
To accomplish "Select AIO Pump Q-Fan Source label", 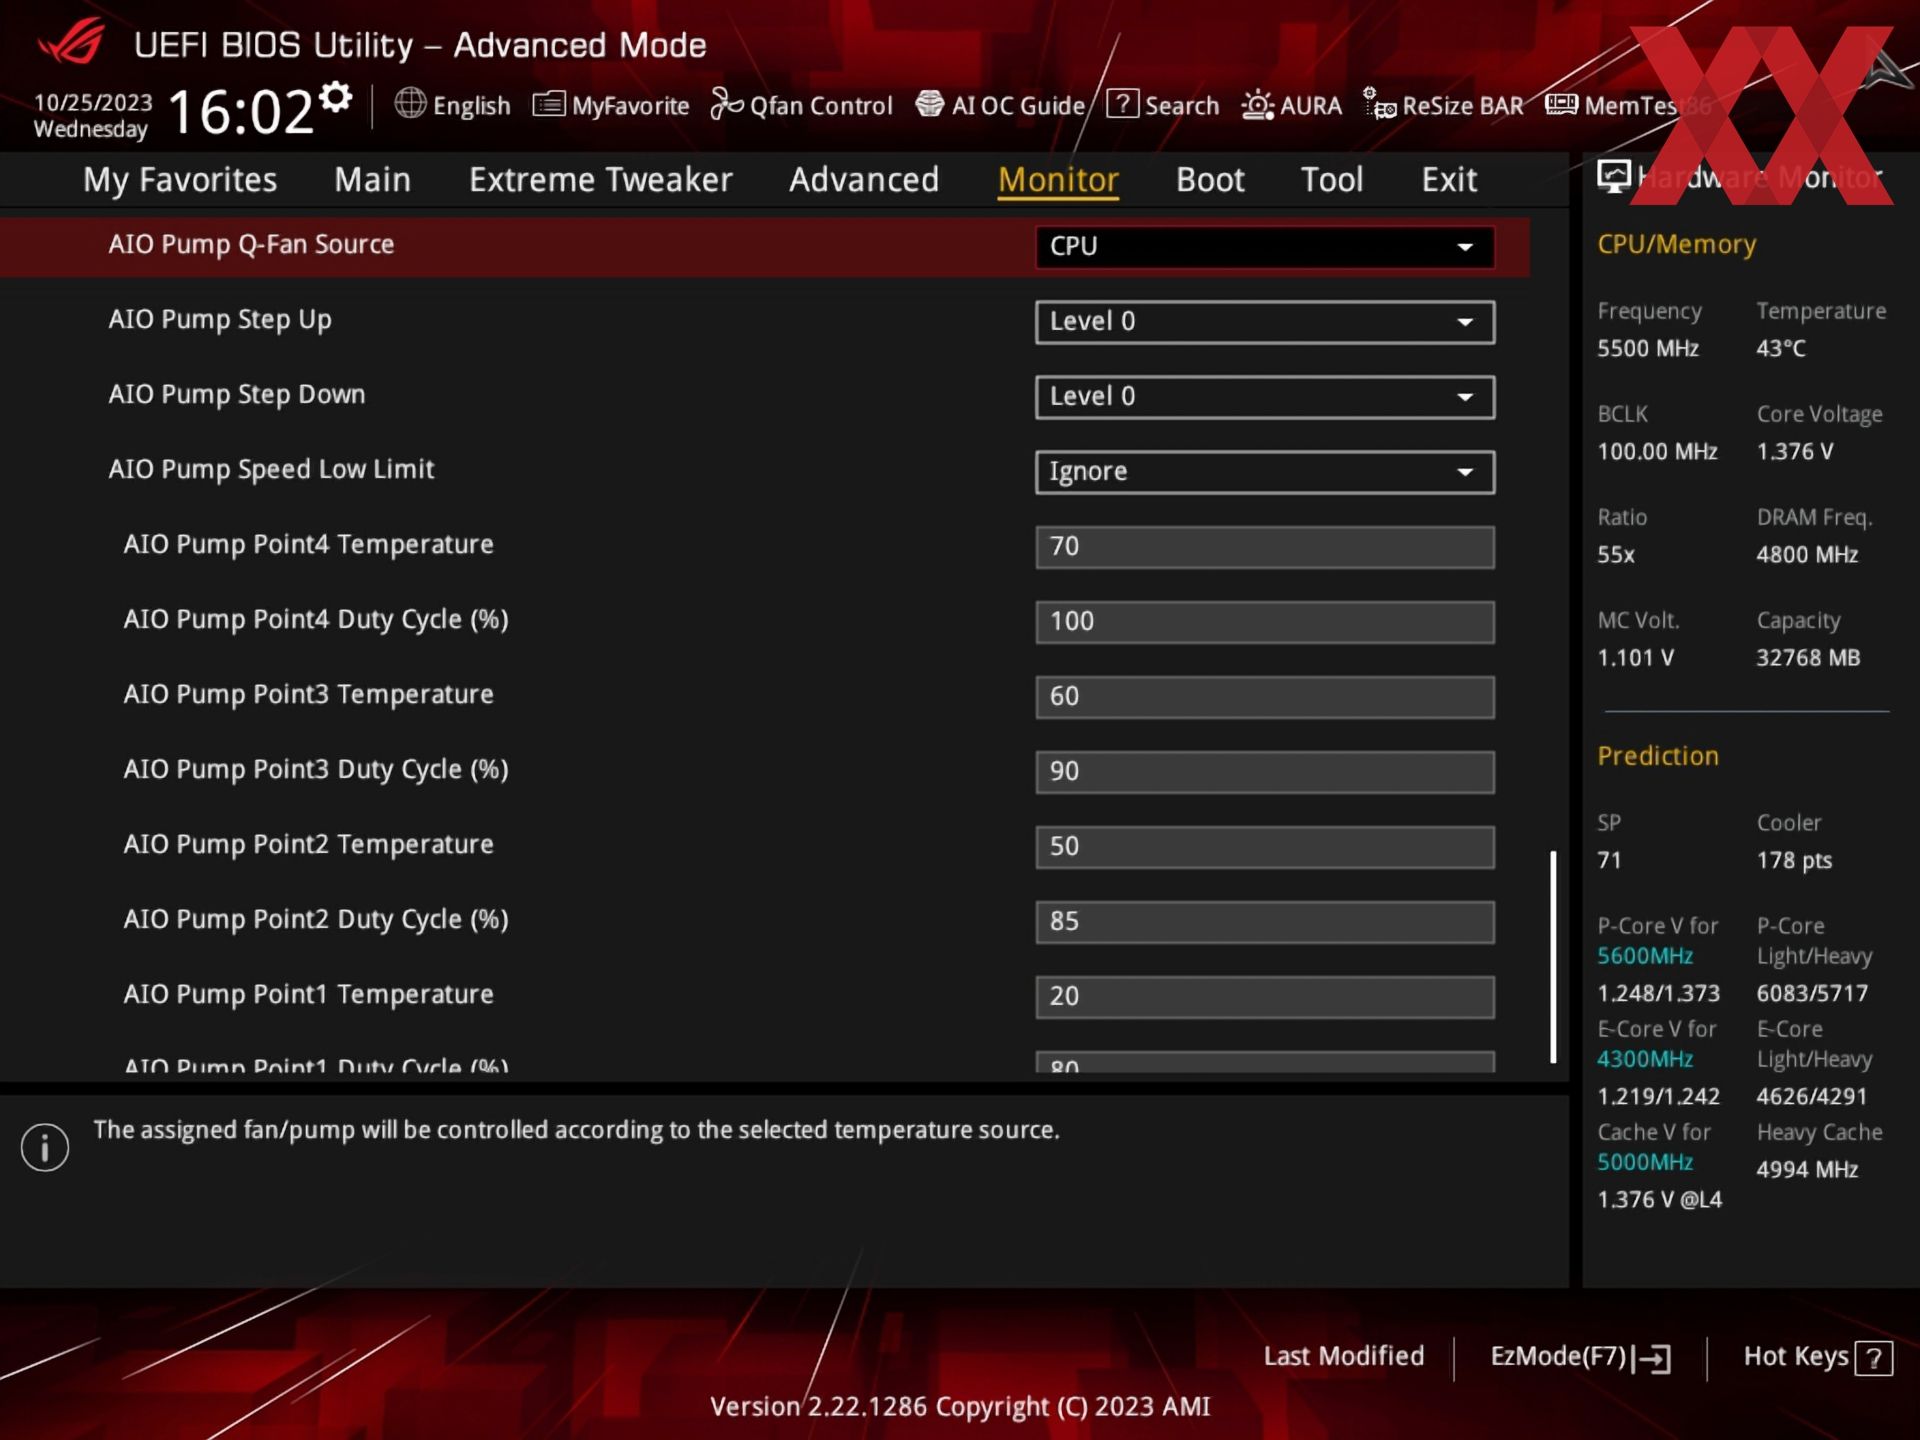I will pyautogui.click(x=251, y=244).
